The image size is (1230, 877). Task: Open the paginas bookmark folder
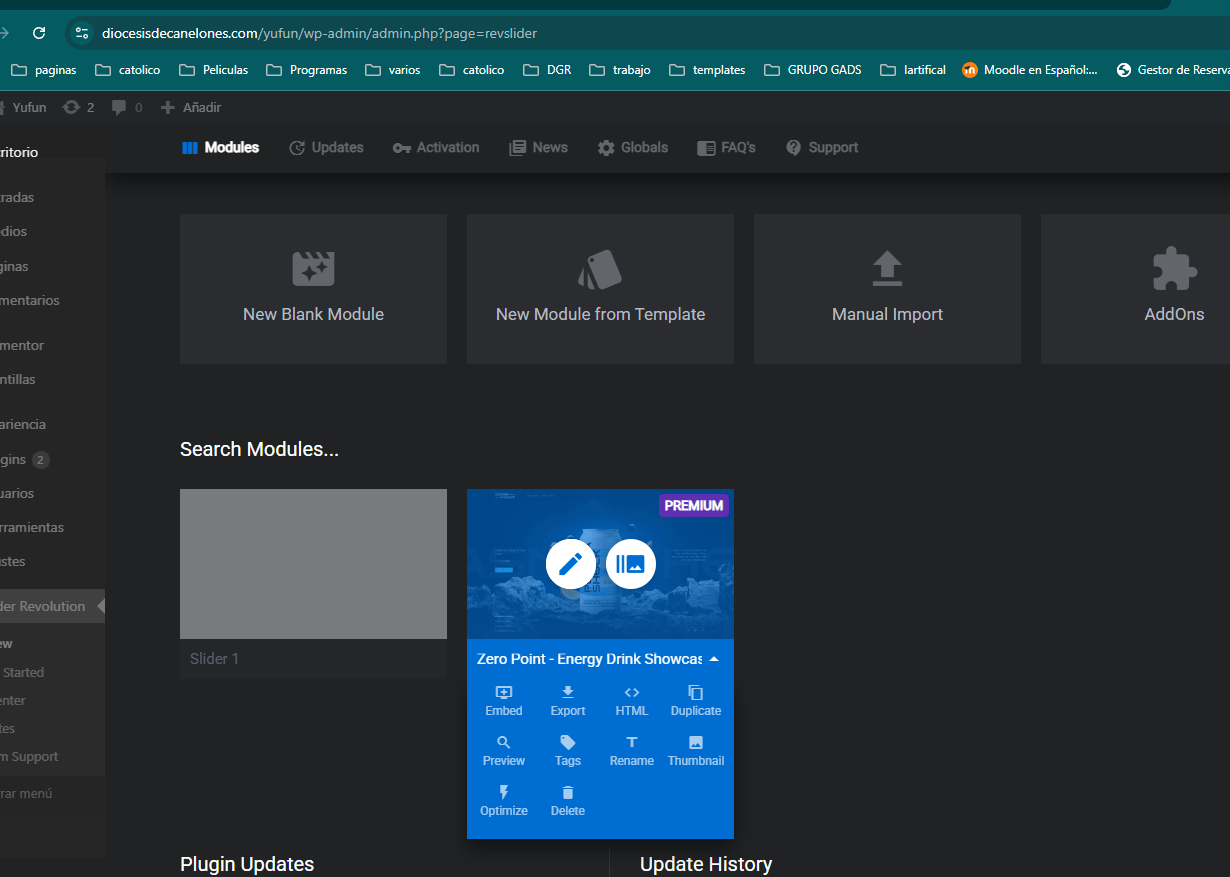point(44,70)
